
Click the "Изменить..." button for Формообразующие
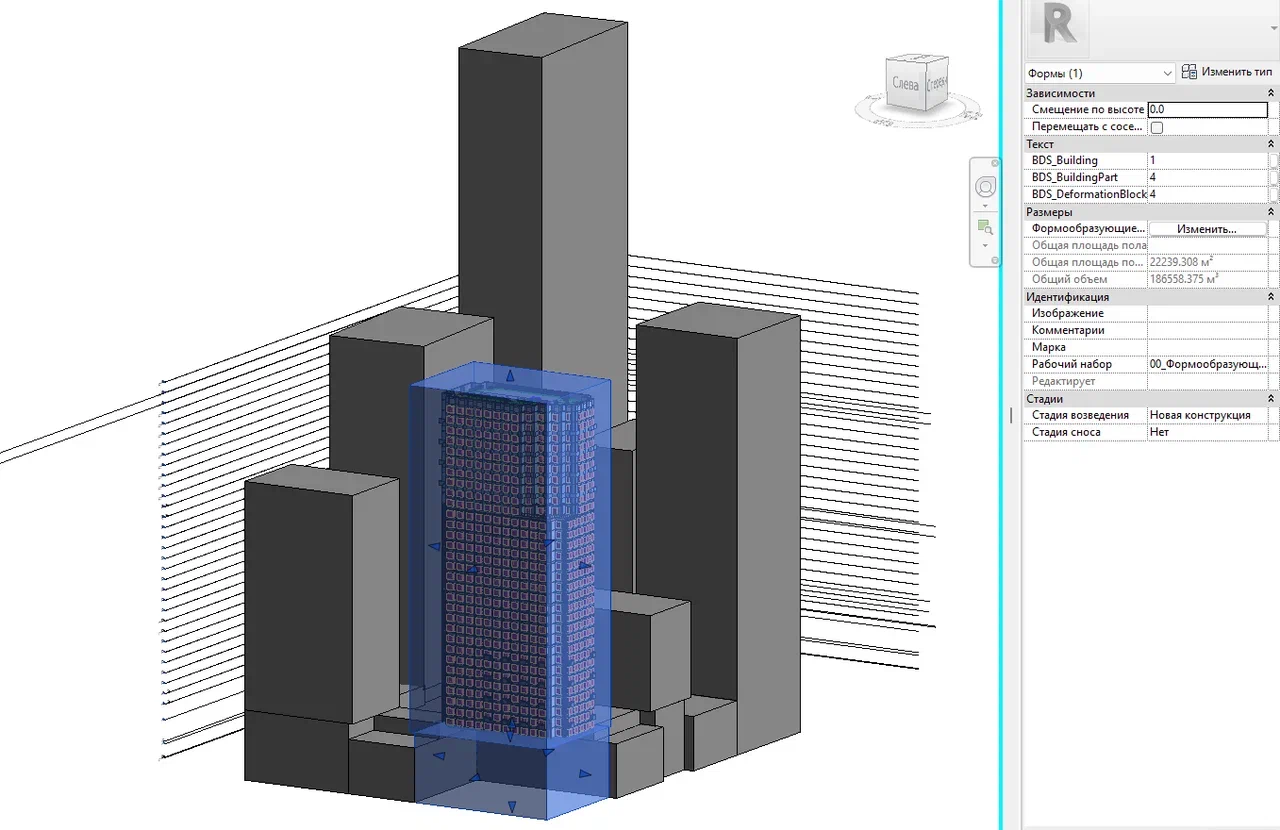[1208, 228]
